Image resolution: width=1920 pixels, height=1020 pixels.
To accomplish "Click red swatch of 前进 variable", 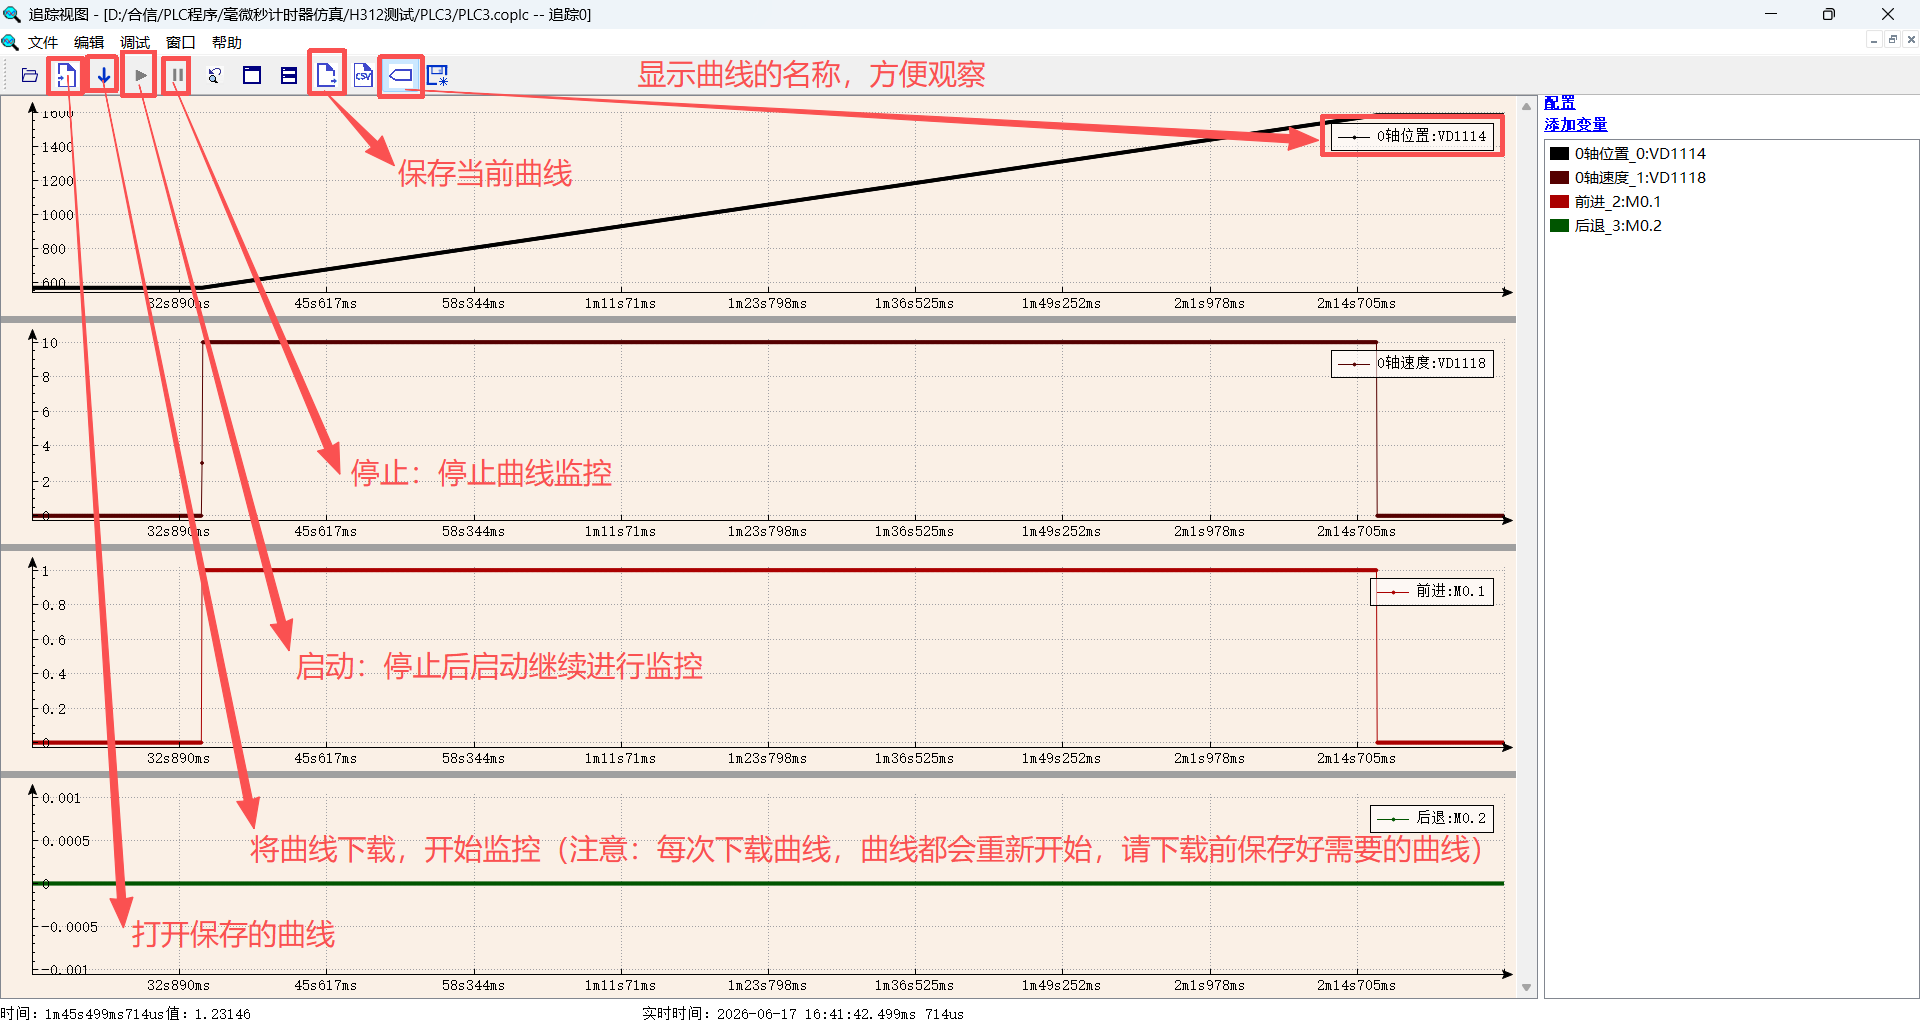I will (1559, 201).
